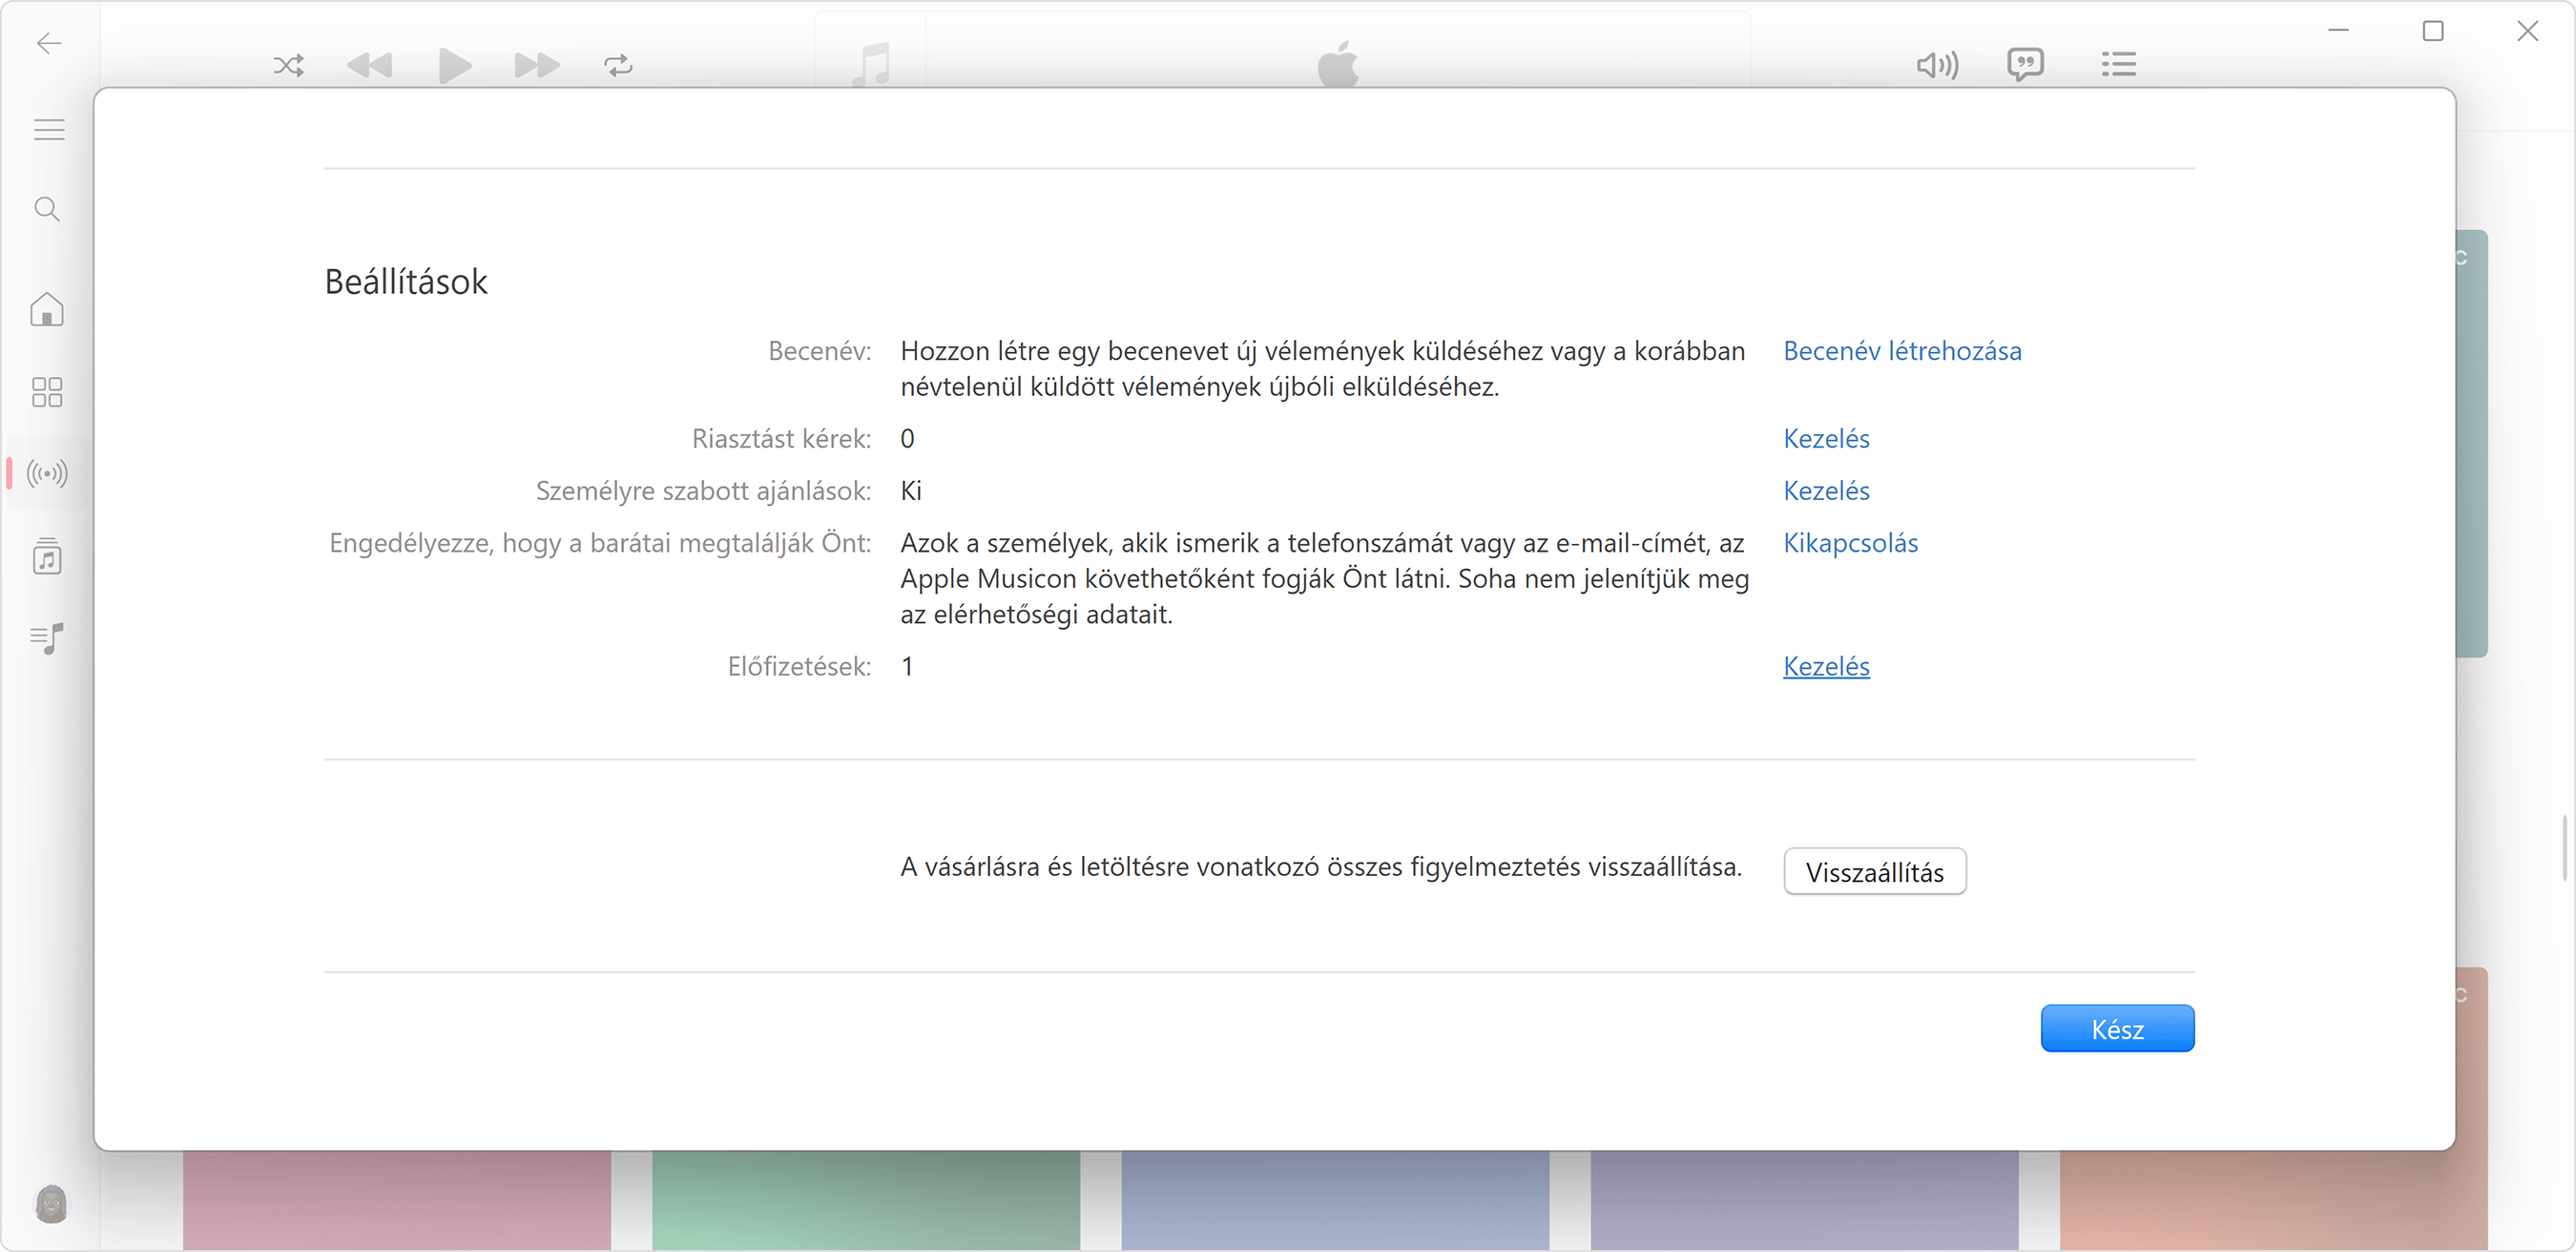Toggle repeat mode

pyautogui.click(x=617, y=64)
